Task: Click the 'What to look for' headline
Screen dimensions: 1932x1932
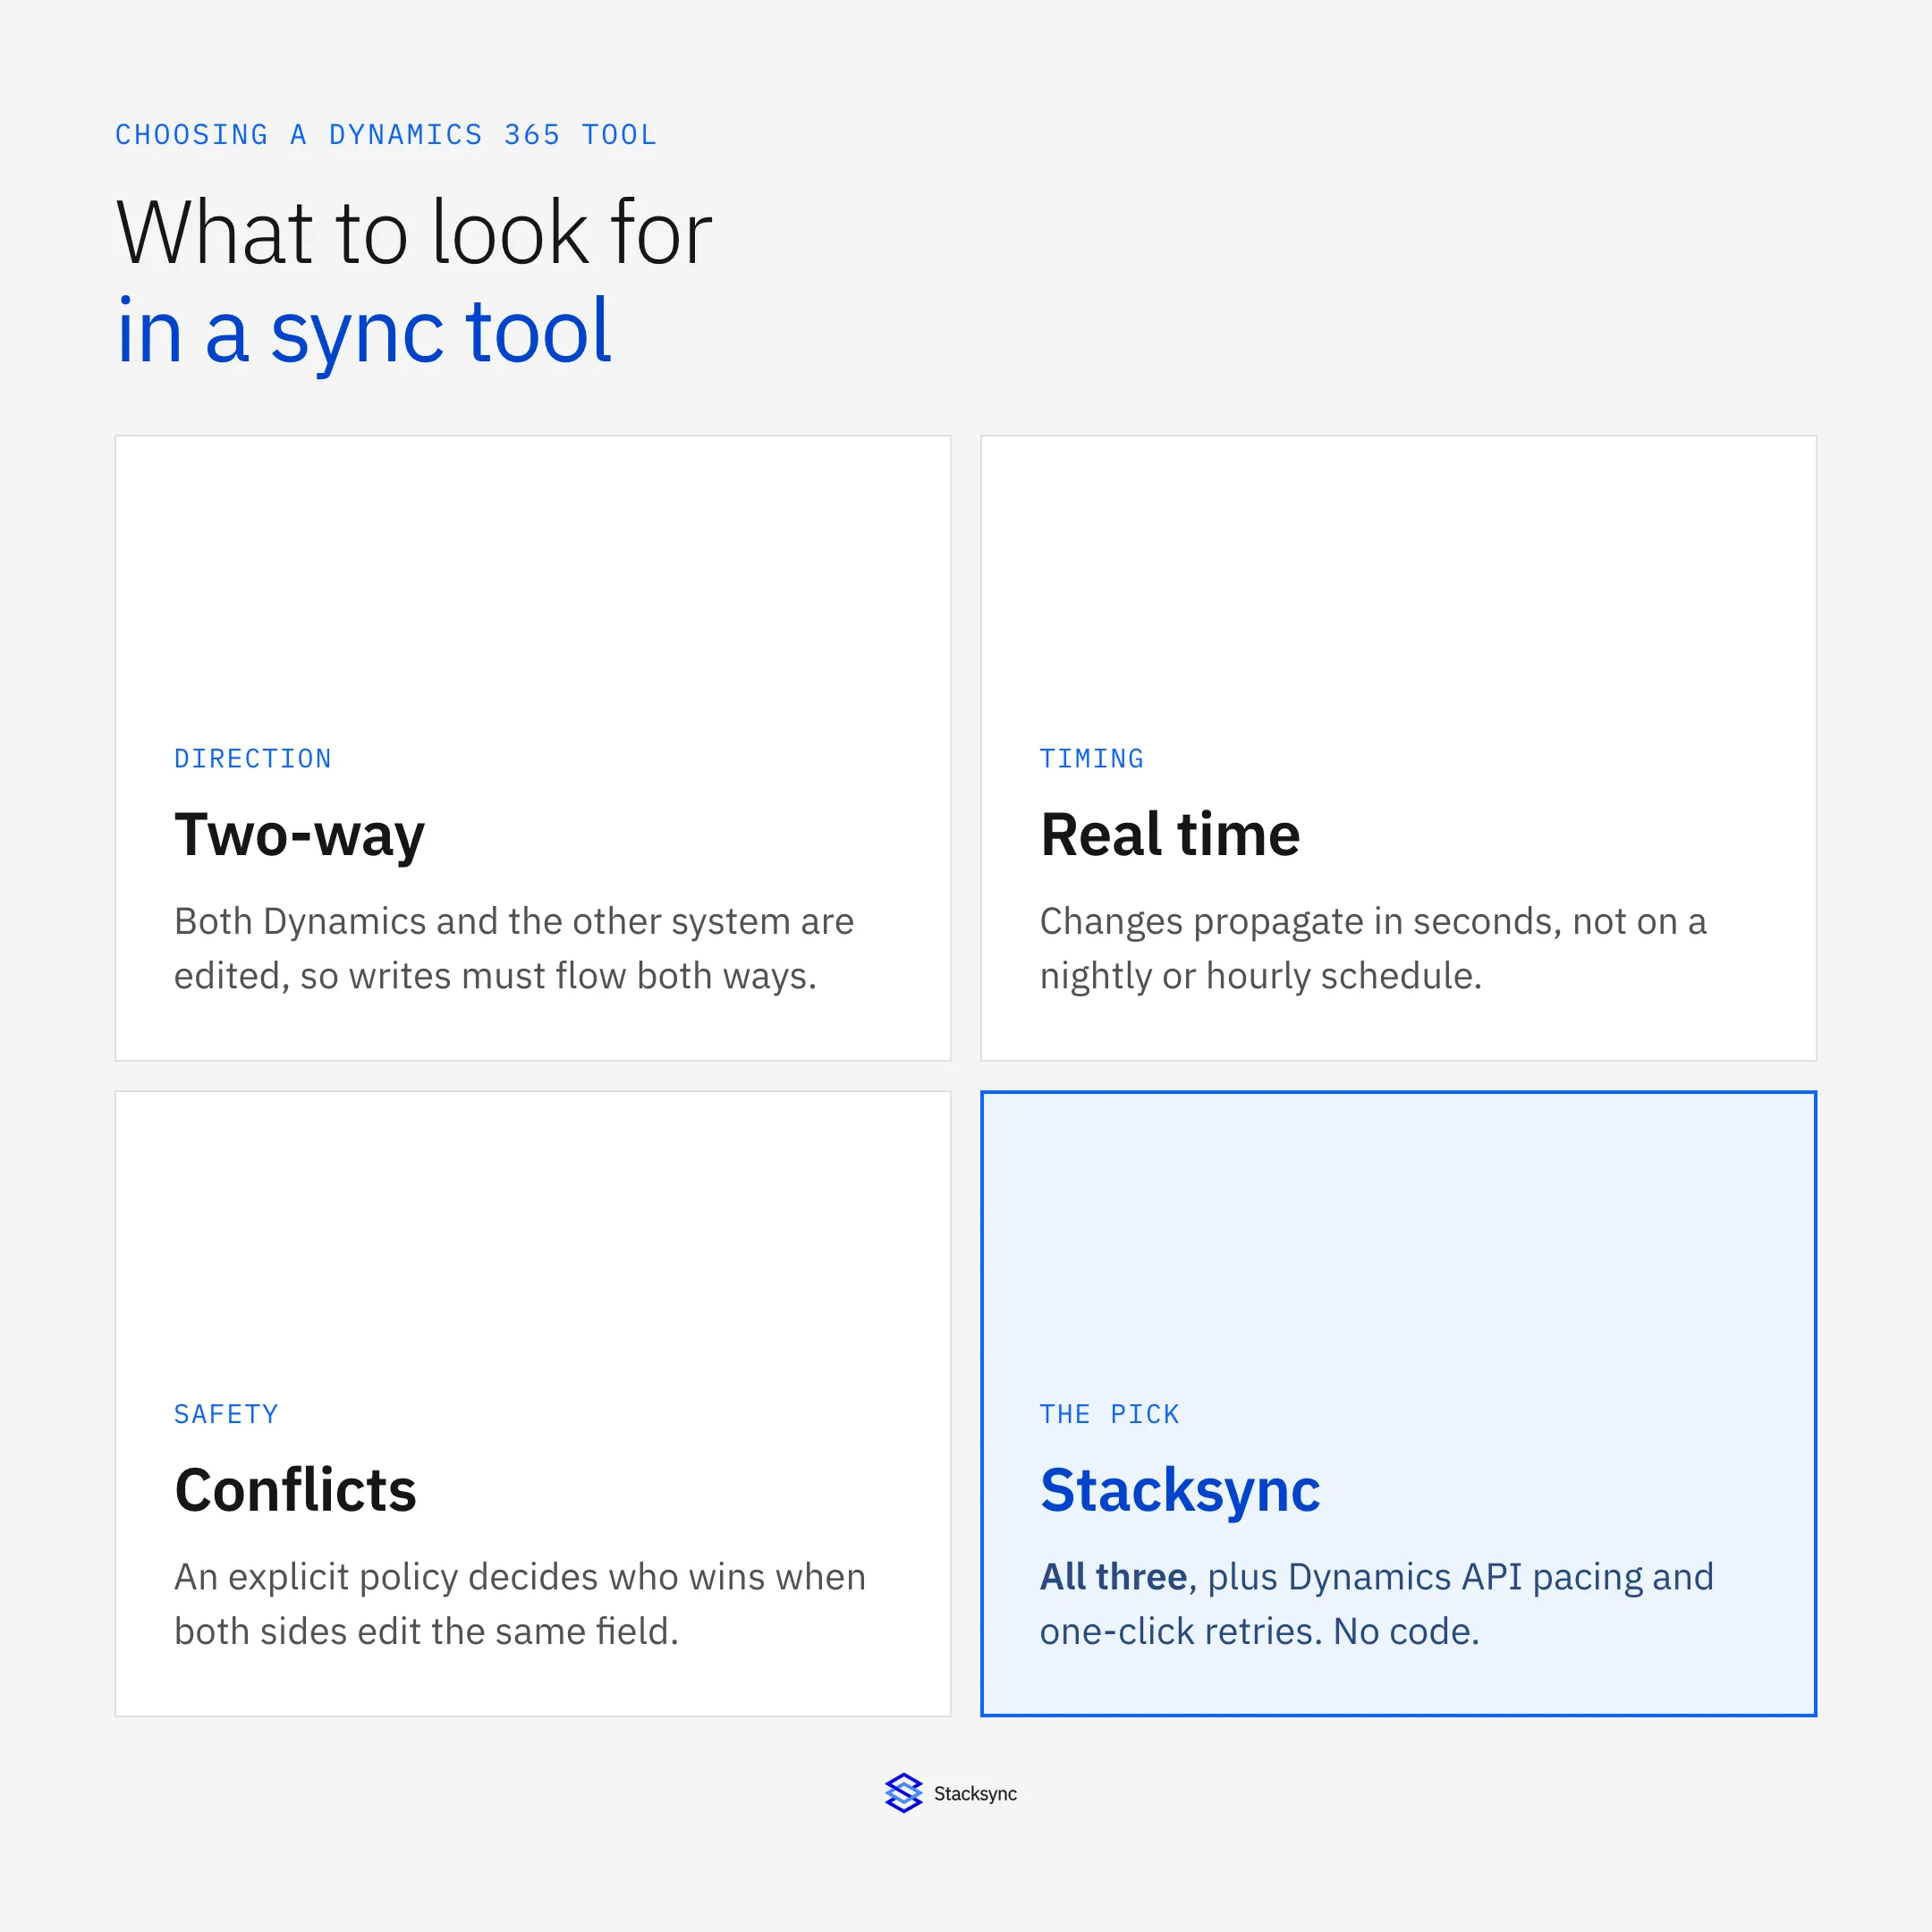Action: (414, 232)
